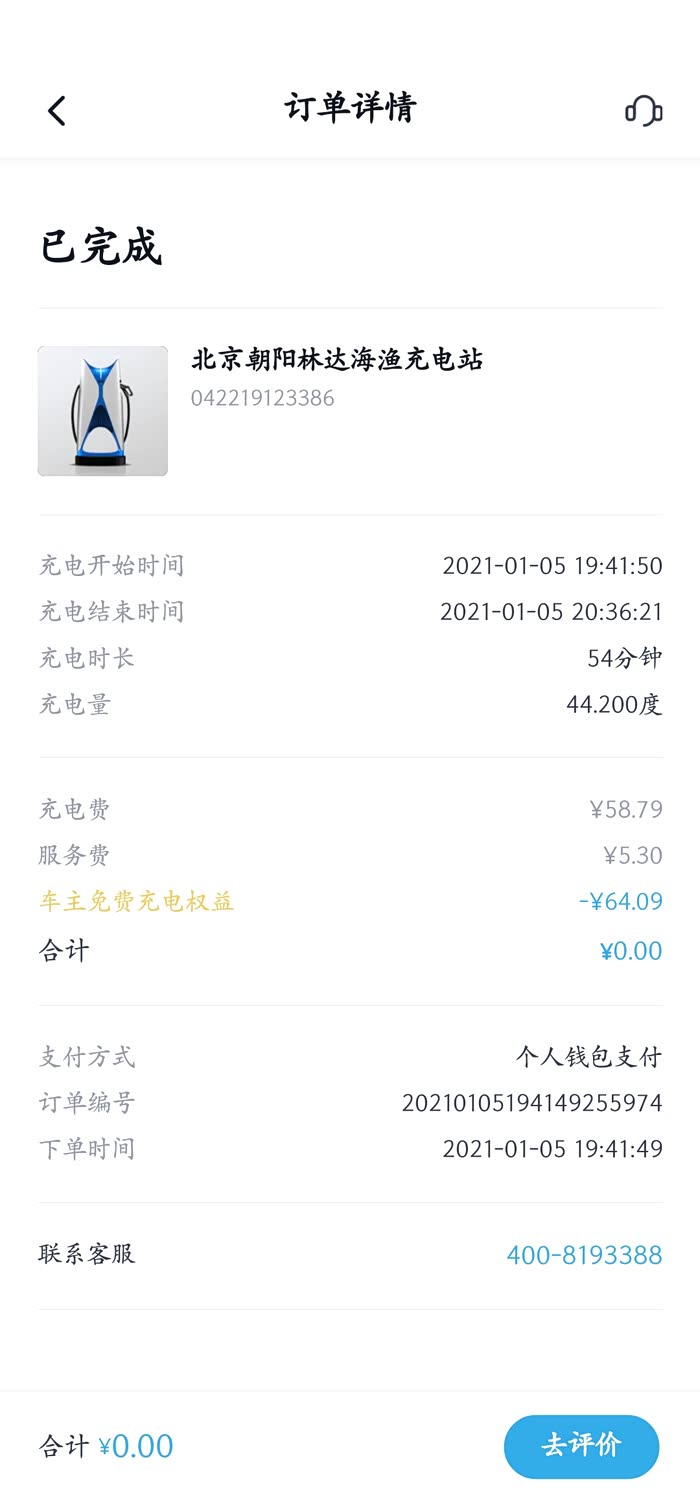Select station code 042219123386
This screenshot has width=700, height=1495.
pos(263,398)
